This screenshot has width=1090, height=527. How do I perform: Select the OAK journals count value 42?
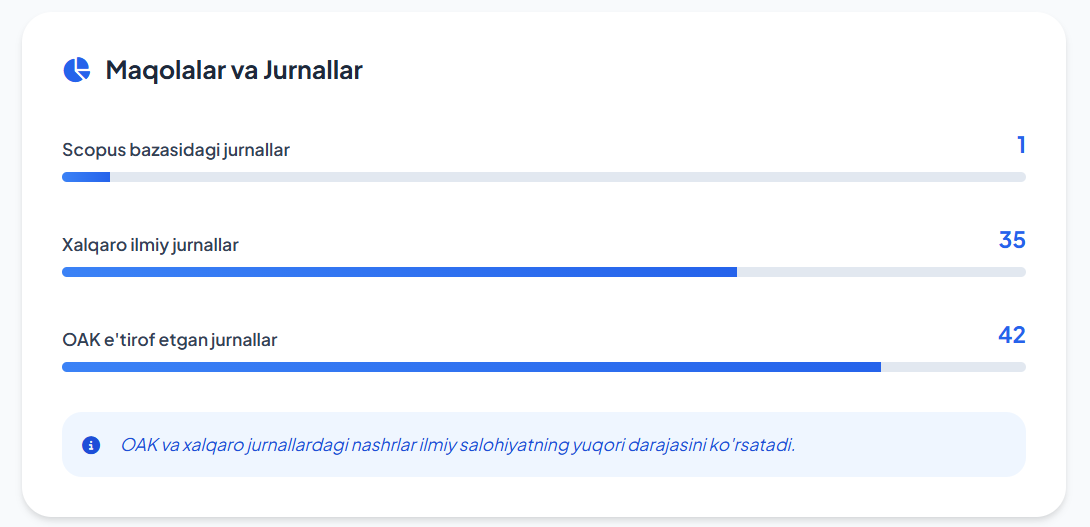coord(1012,335)
